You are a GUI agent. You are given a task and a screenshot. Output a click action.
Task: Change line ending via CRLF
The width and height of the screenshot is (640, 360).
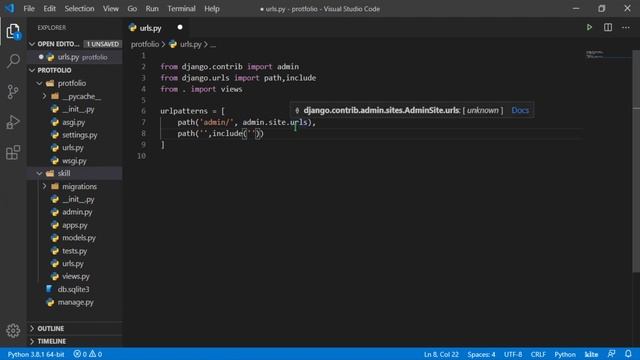[538, 354]
